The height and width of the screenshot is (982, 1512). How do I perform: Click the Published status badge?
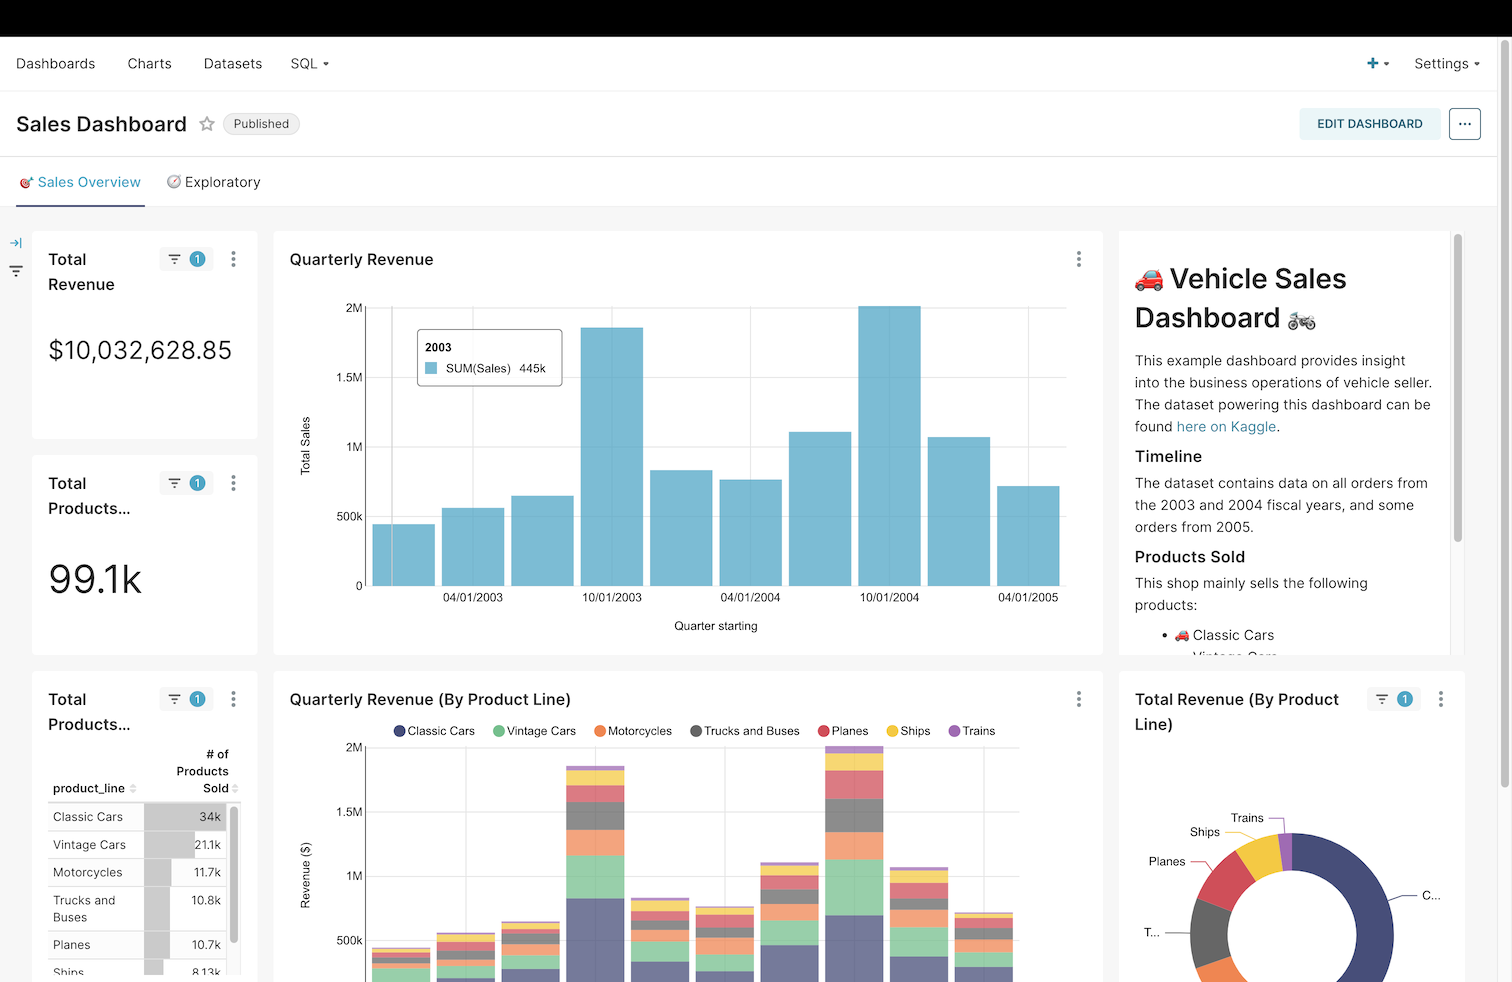[x=261, y=124]
